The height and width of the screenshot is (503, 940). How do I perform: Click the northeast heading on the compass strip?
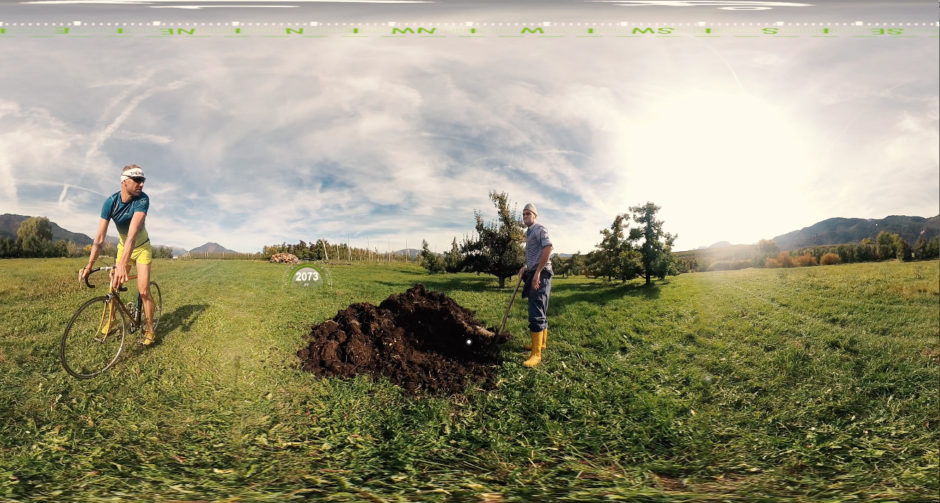[x=177, y=31]
